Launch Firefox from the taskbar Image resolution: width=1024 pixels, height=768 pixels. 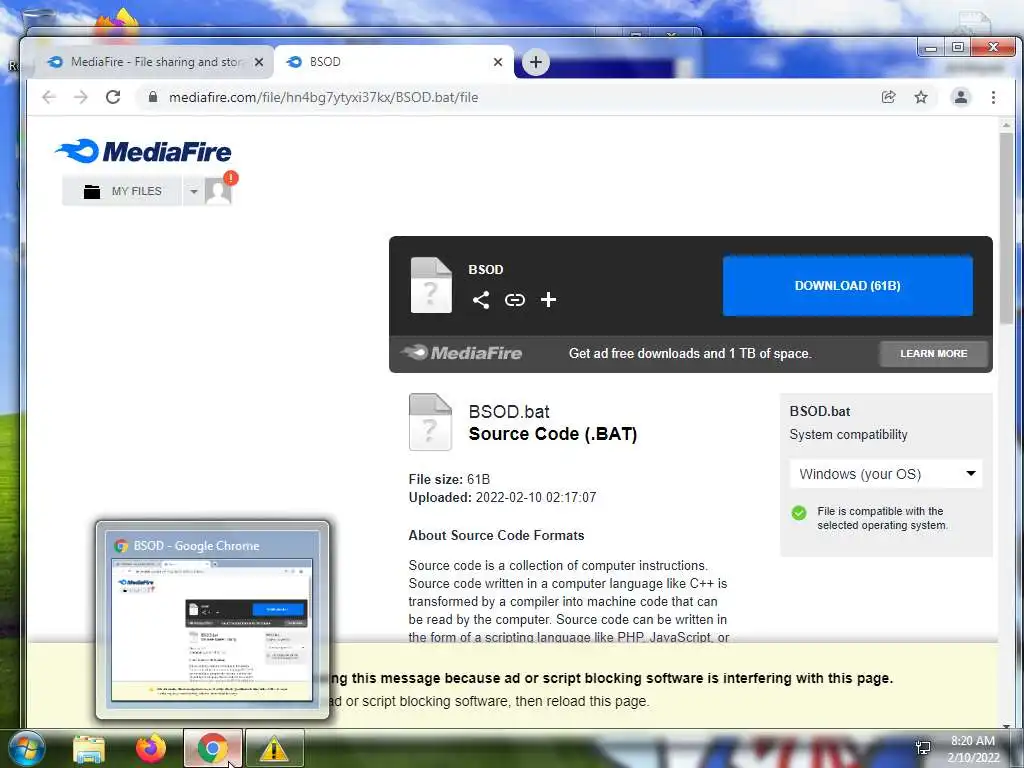click(151, 749)
